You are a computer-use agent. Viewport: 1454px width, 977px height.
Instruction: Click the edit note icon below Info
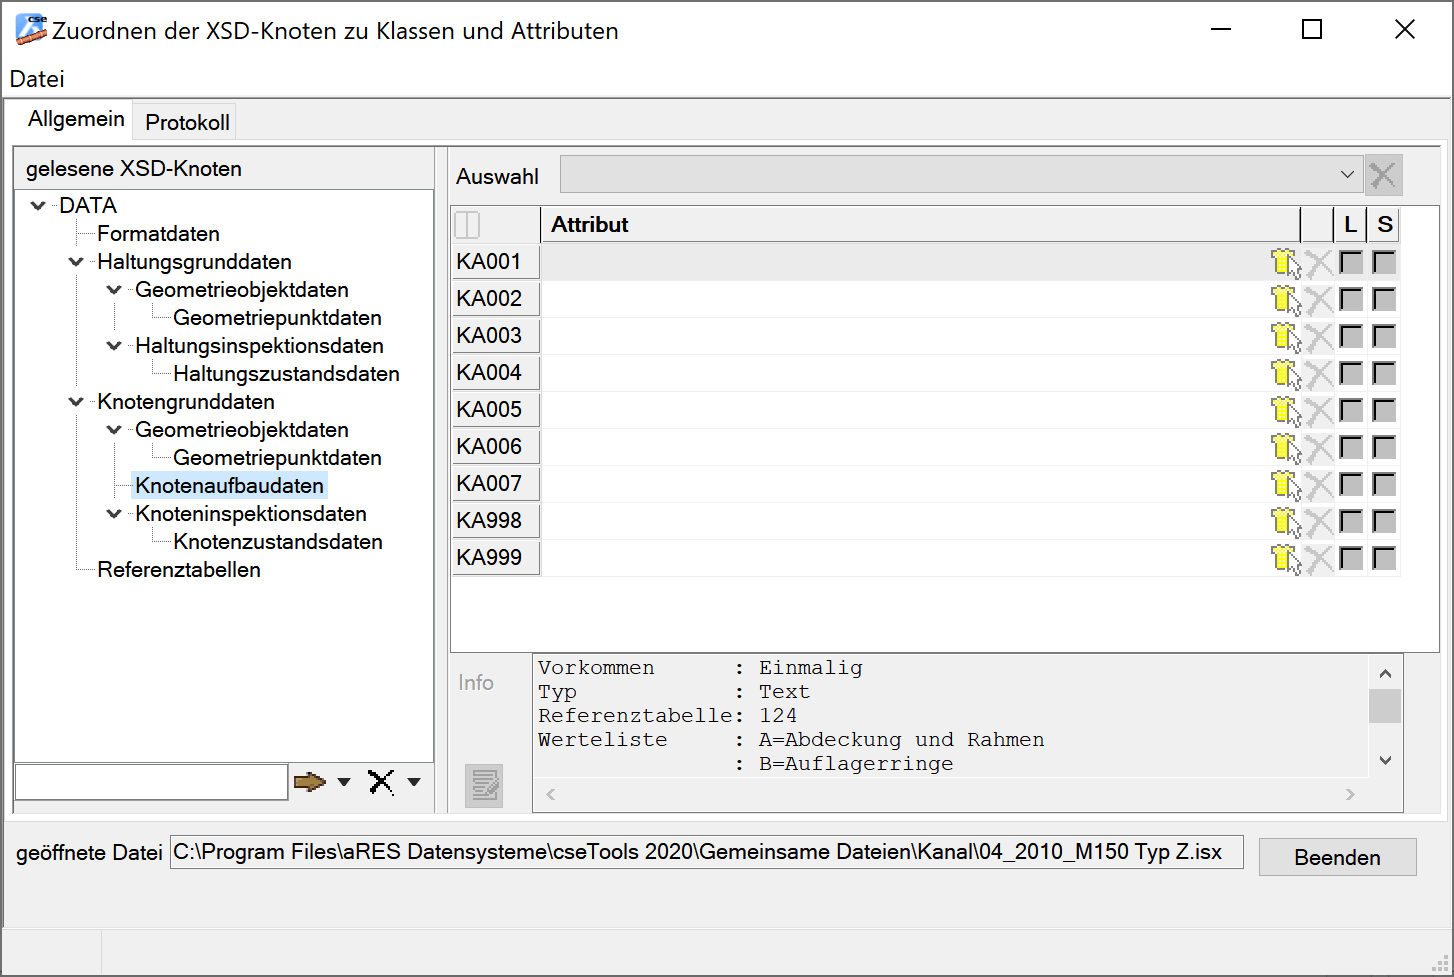(x=484, y=786)
